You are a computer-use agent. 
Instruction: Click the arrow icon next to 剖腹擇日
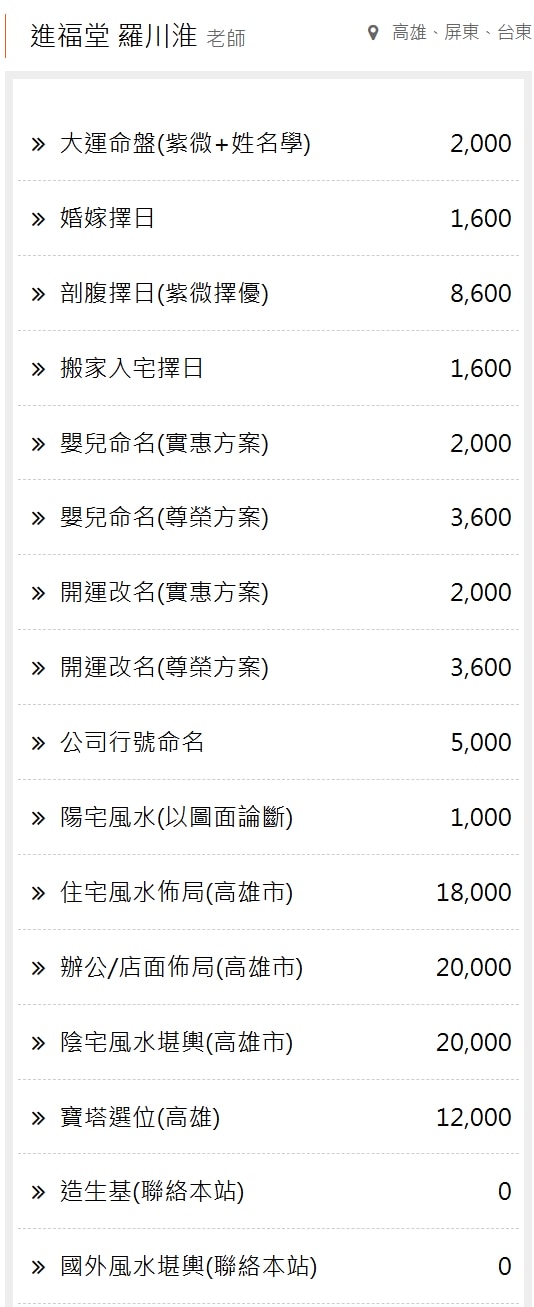[x=38, y=293]
